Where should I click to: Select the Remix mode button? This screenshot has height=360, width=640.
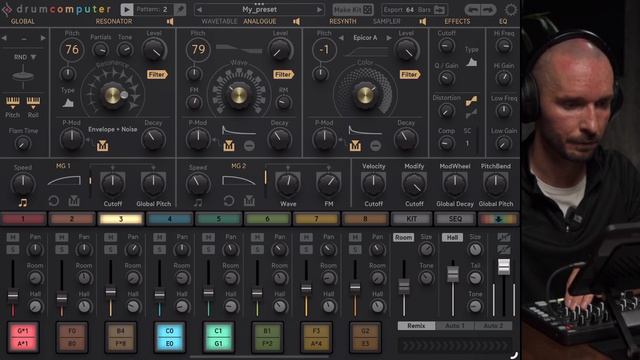pos(416,326)
